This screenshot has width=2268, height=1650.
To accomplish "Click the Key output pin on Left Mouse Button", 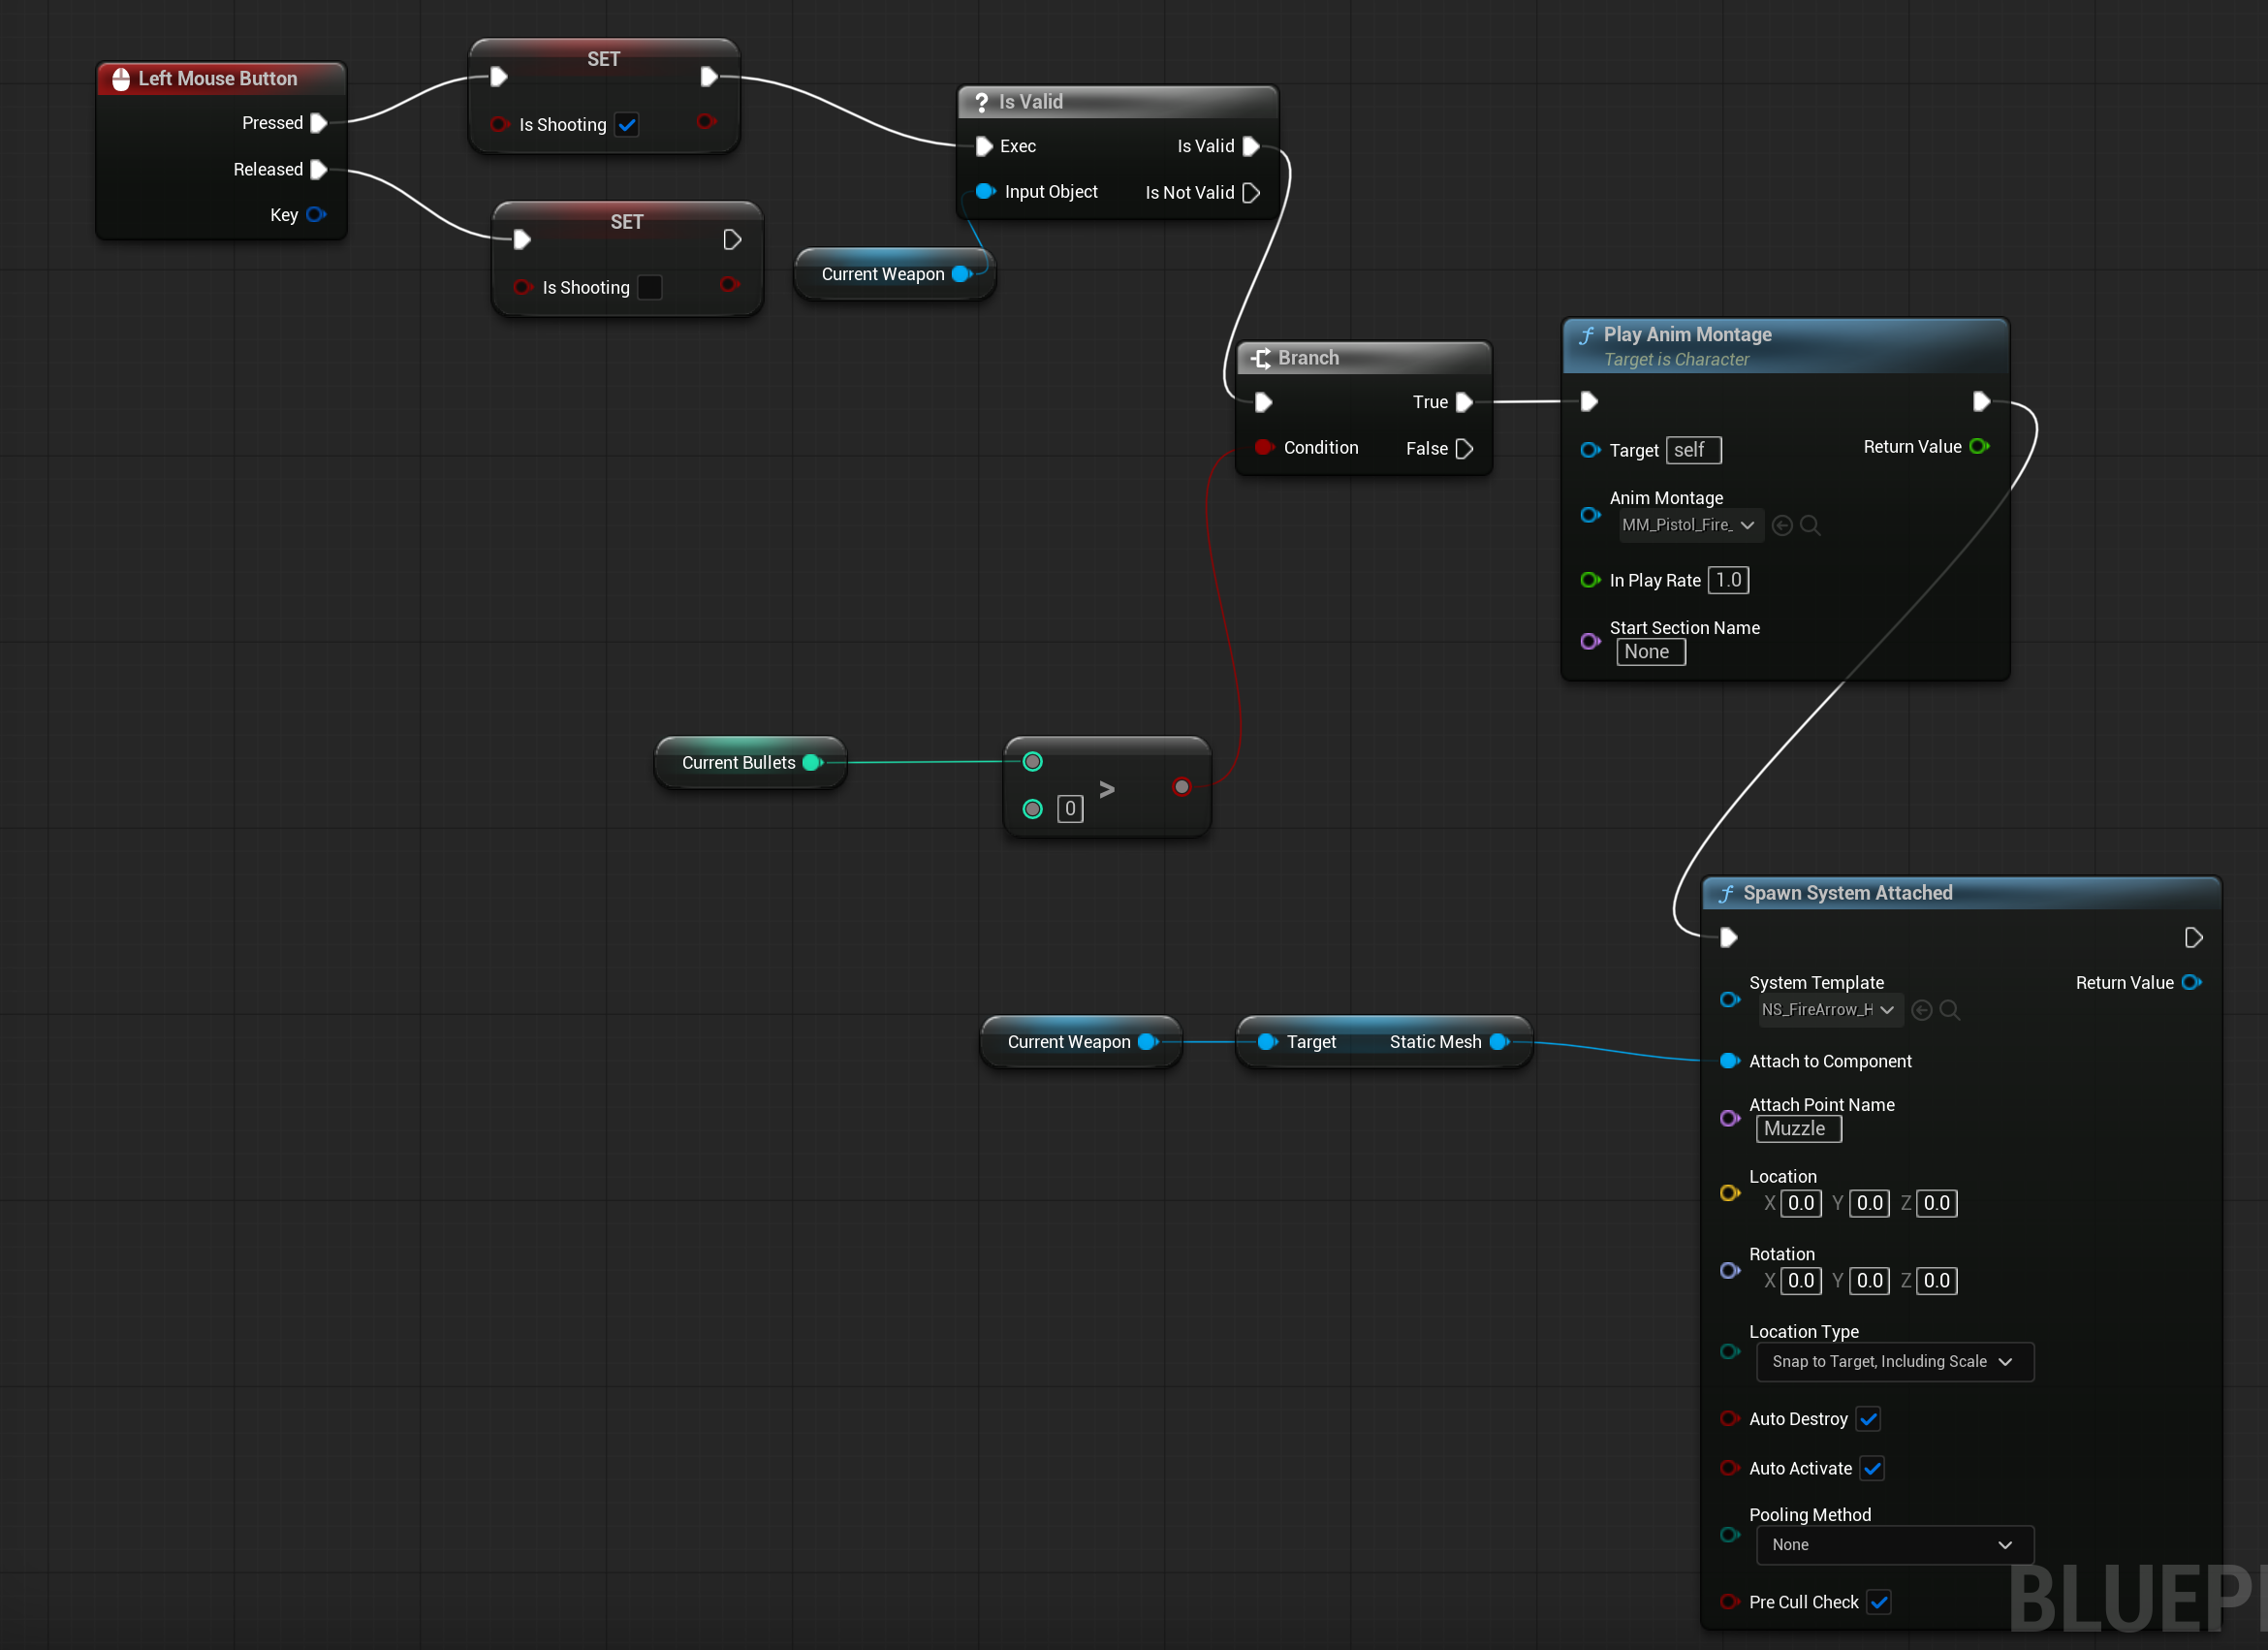I will click(316, 215).
